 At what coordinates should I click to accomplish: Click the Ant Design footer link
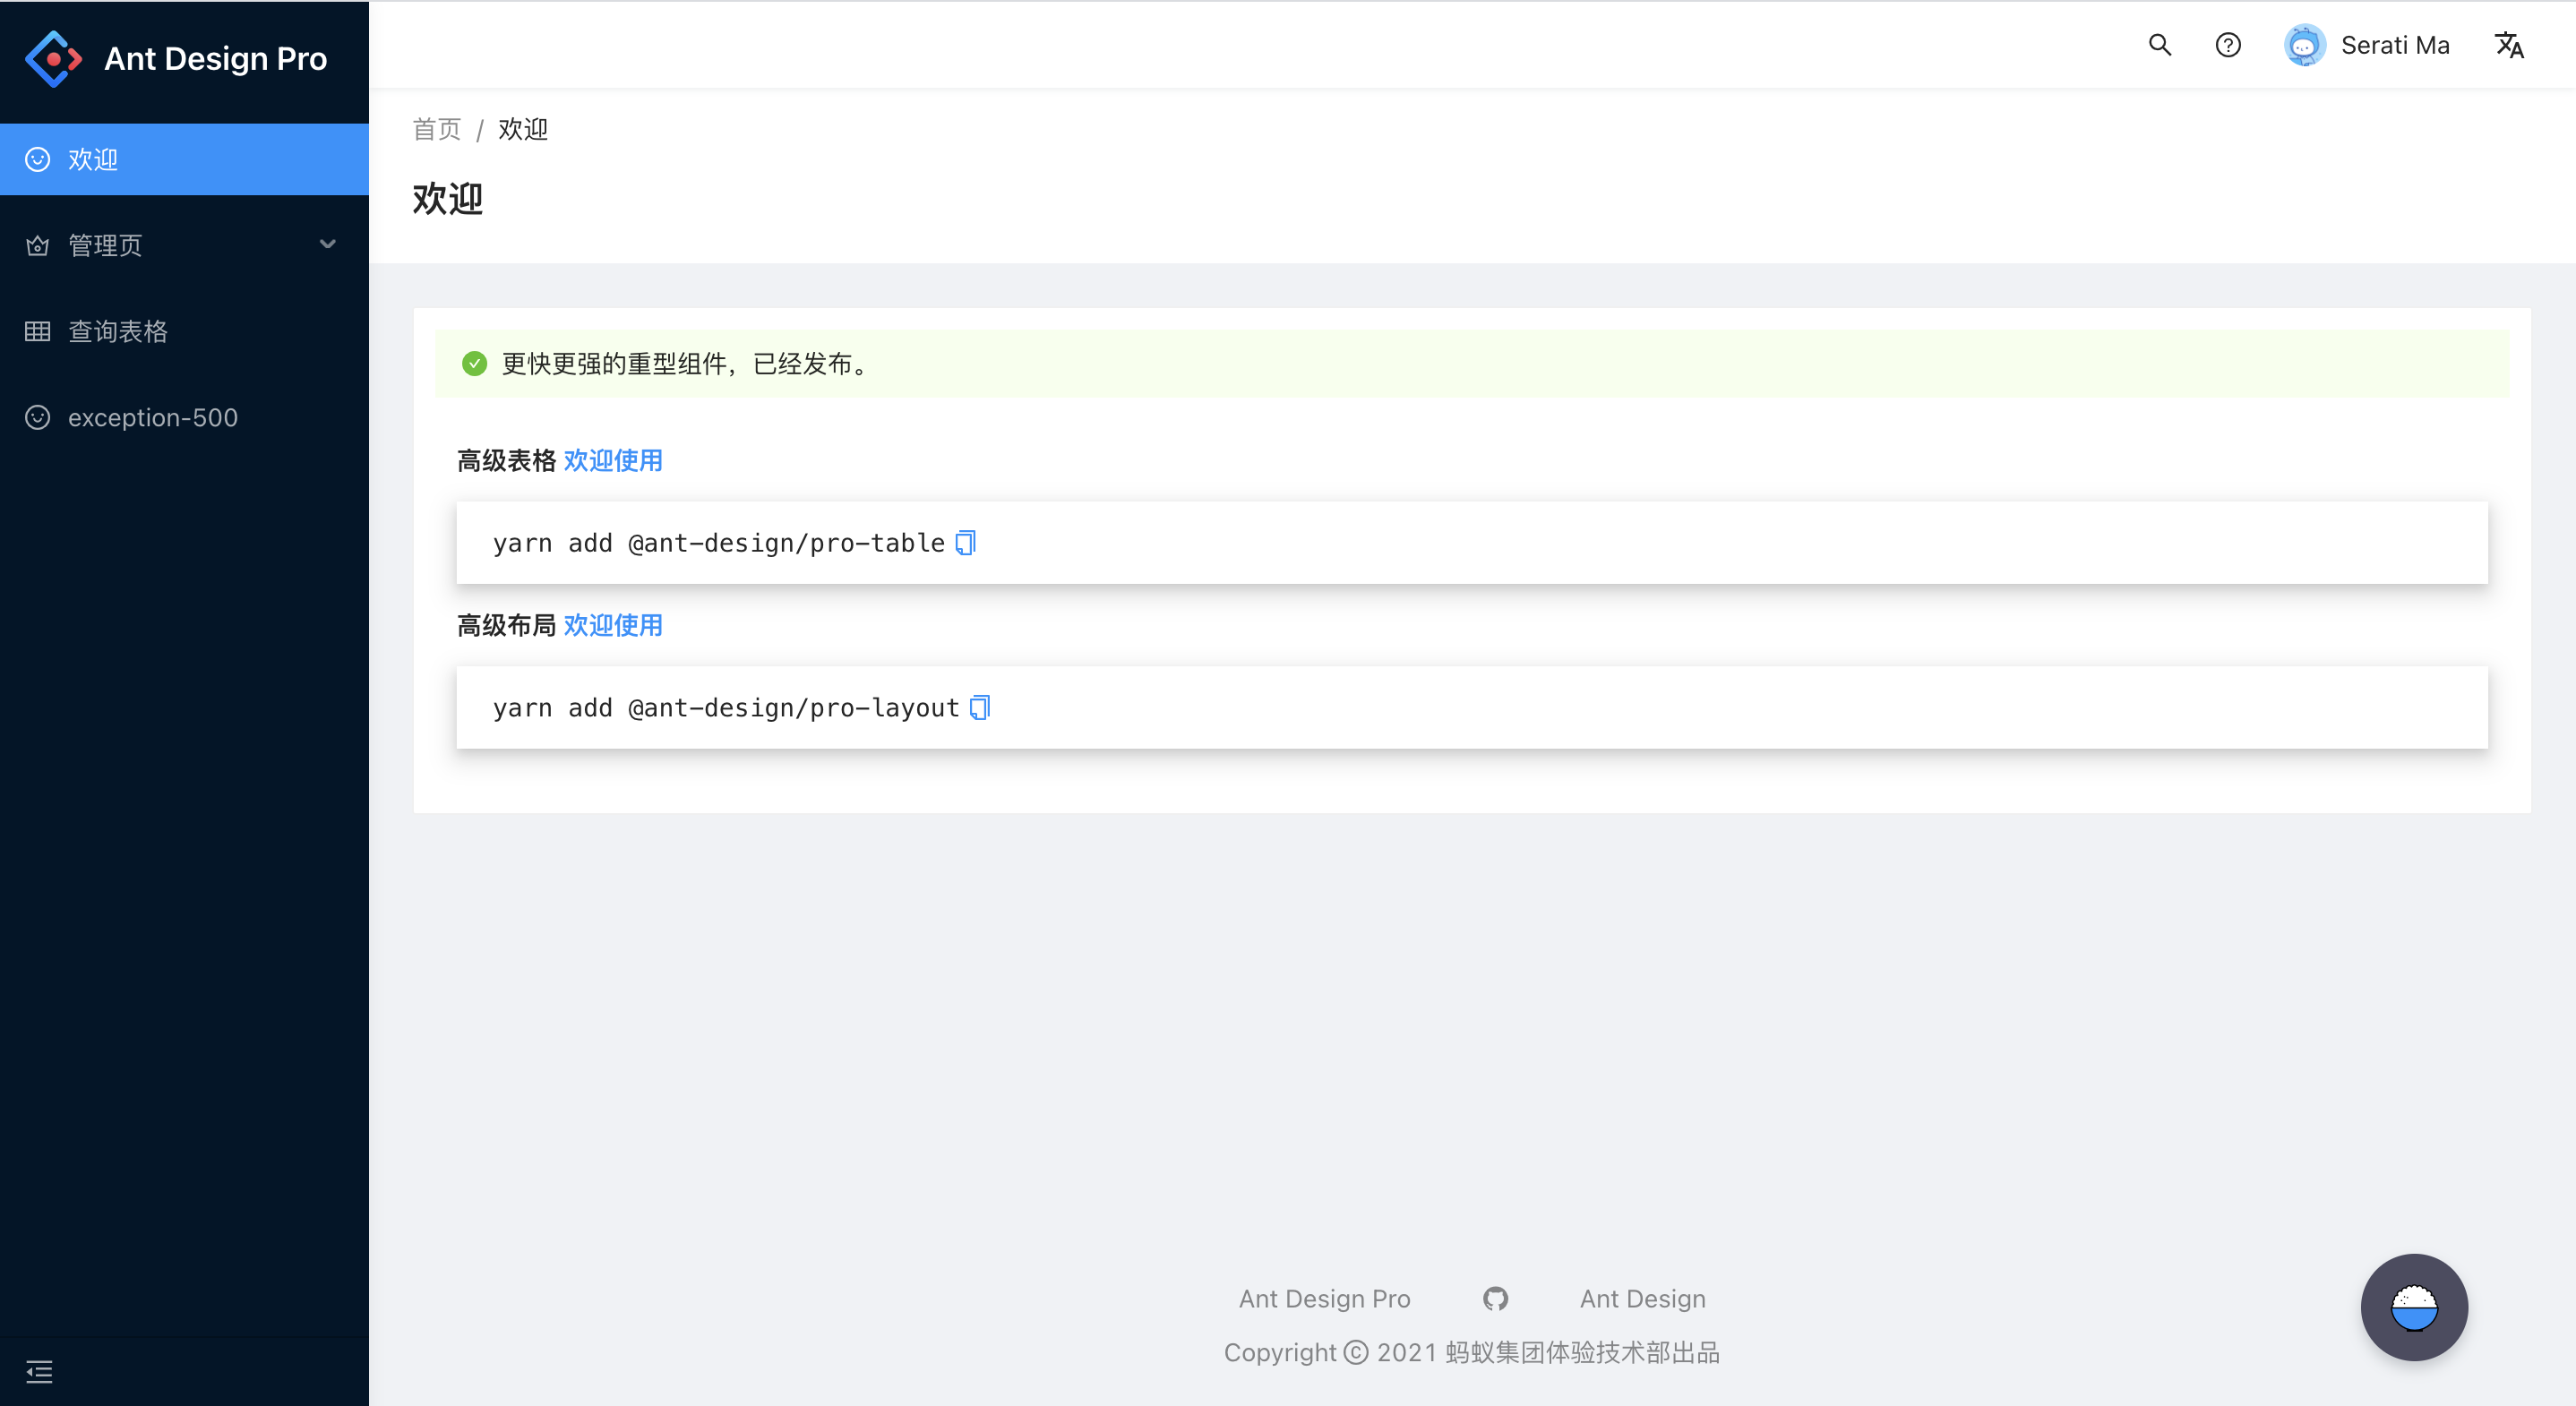(x=1641, y=1297)
